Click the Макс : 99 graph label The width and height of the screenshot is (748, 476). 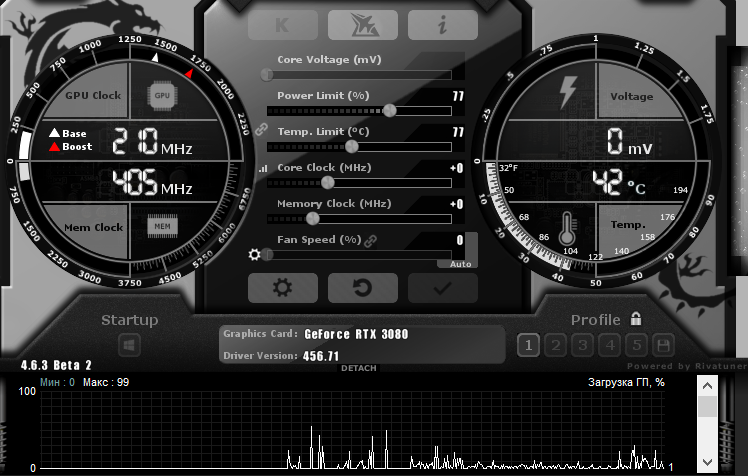(106, 383)
